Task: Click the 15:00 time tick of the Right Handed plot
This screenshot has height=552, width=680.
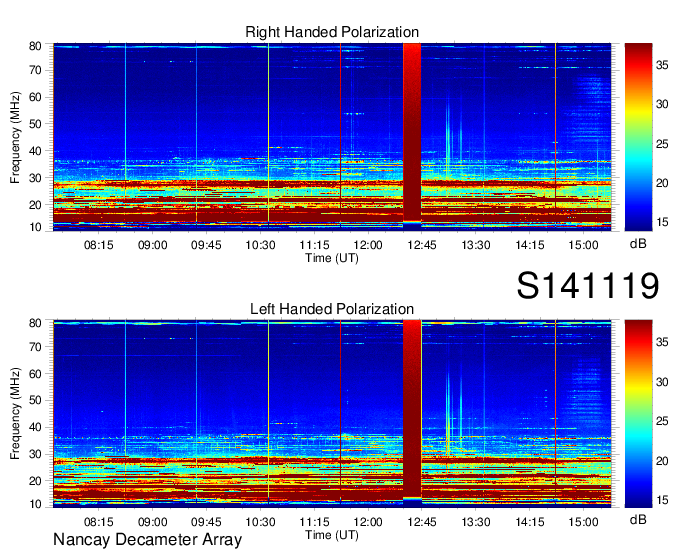Action: tap(583, 245)
